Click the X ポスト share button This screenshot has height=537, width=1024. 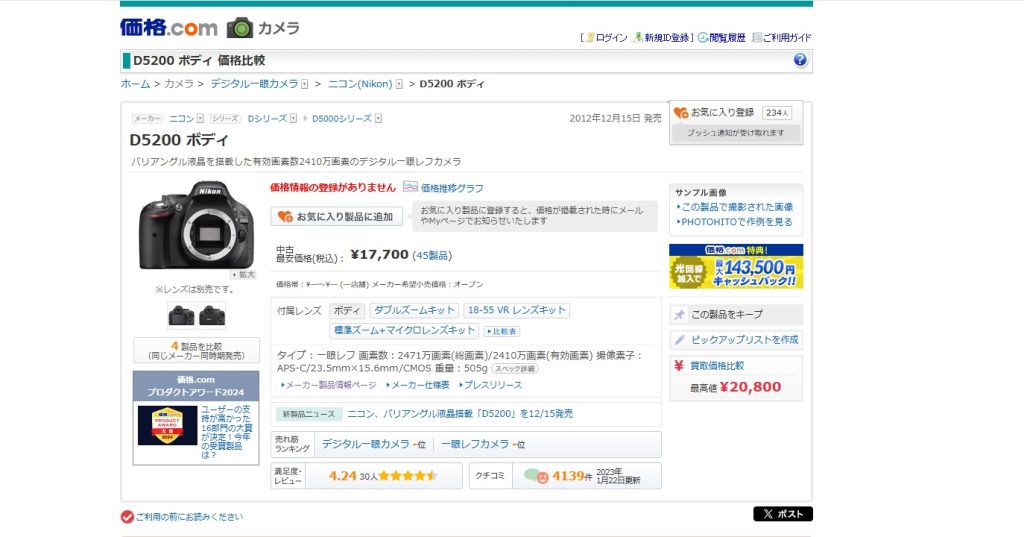click(x=783, y=514)
